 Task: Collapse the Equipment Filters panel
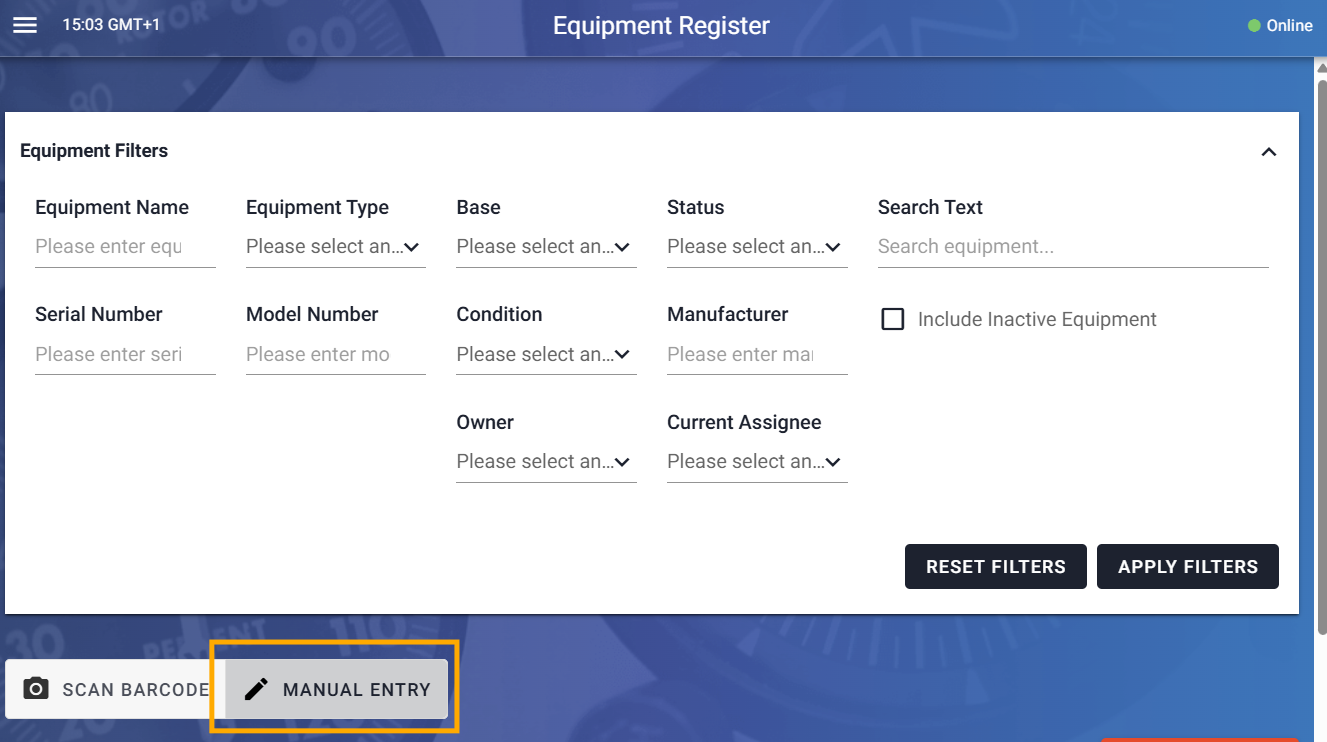point(1268,152)
